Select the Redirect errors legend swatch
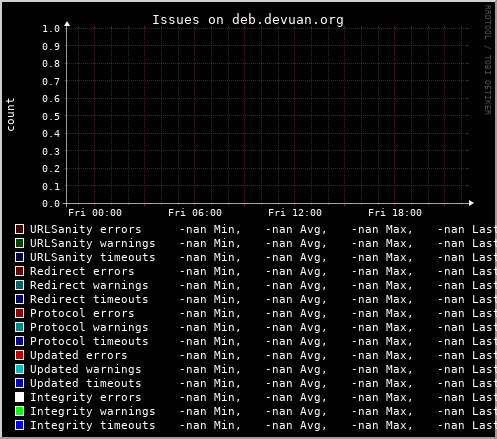This screenshot has height=439, width=497. 19,271
